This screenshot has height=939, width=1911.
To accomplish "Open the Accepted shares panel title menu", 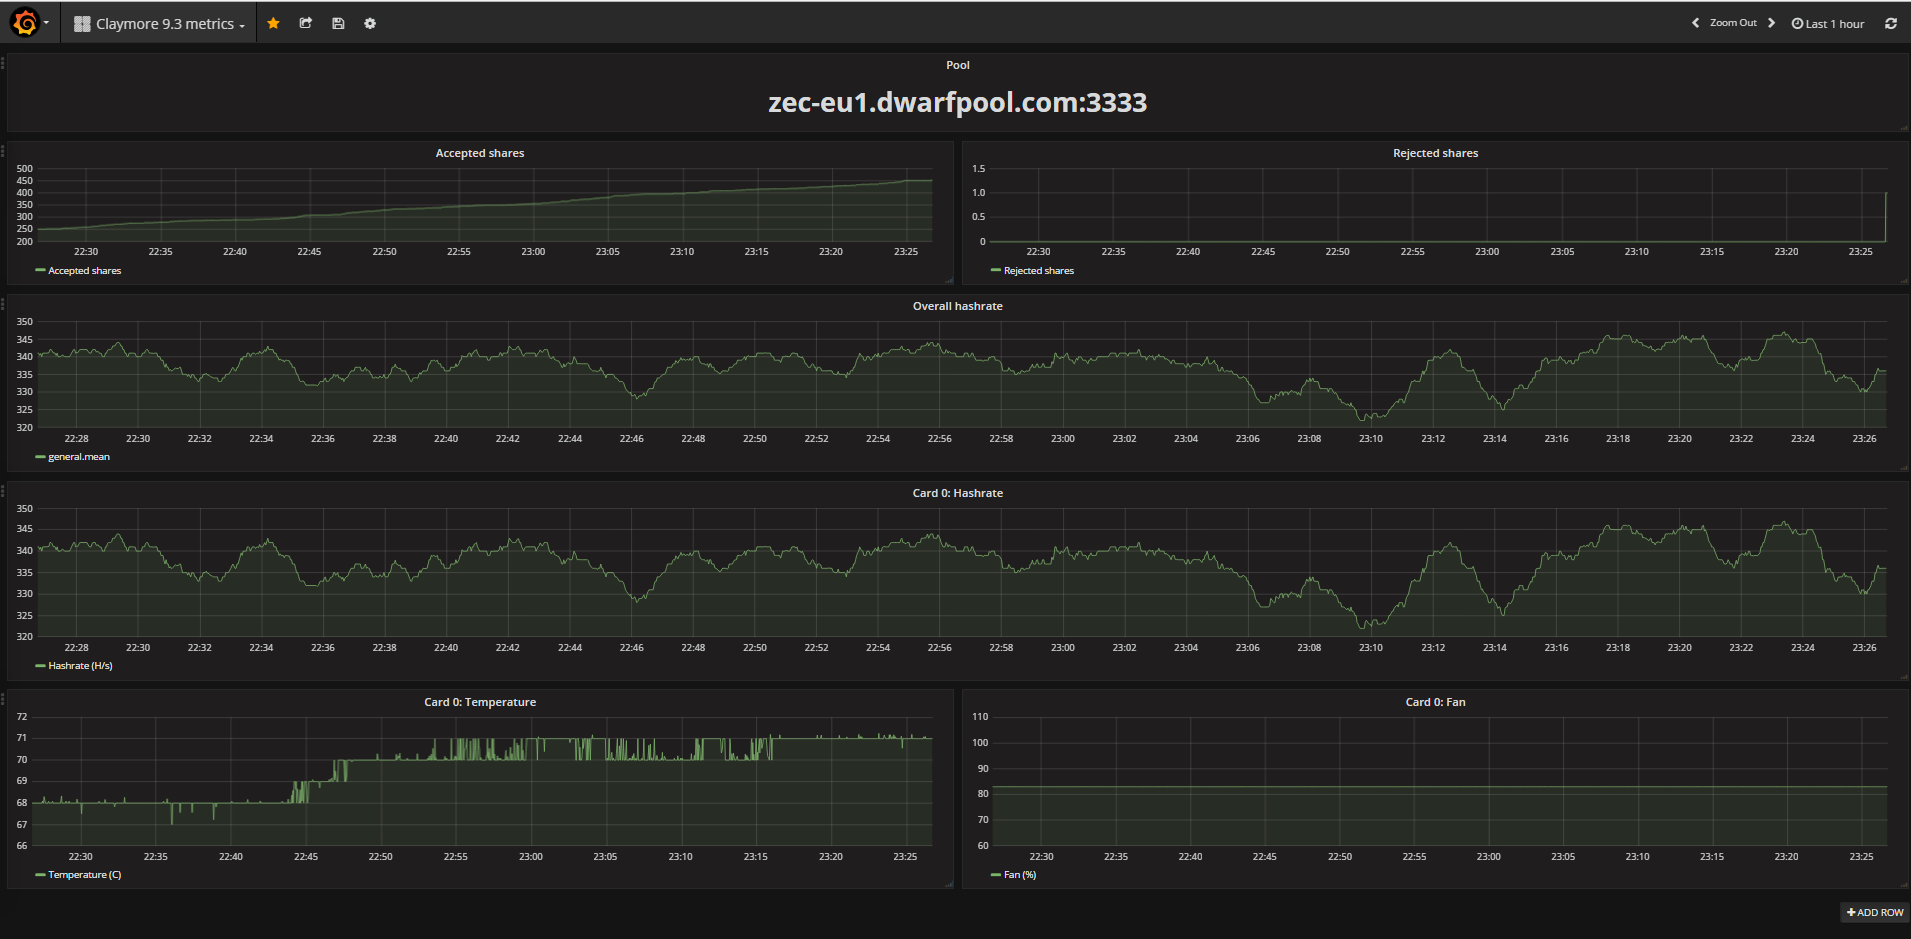I will pos(480,153).
